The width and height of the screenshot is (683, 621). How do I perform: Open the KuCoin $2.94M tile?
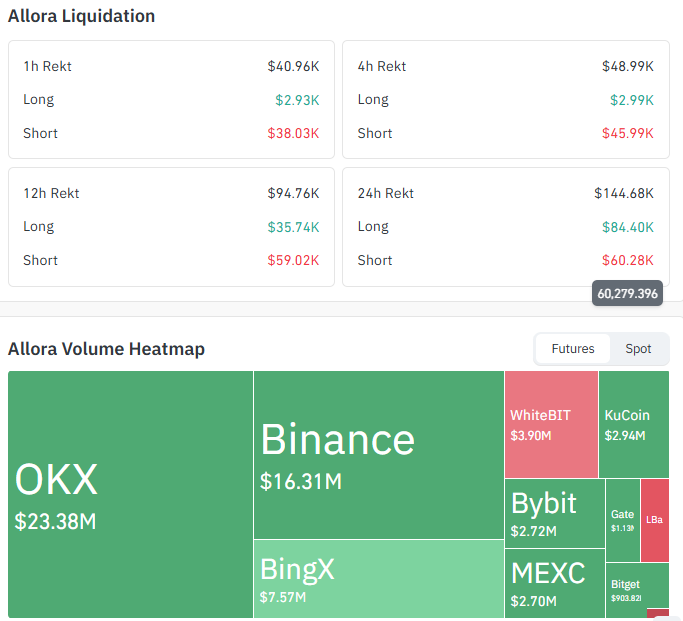(x=634, y=424)
